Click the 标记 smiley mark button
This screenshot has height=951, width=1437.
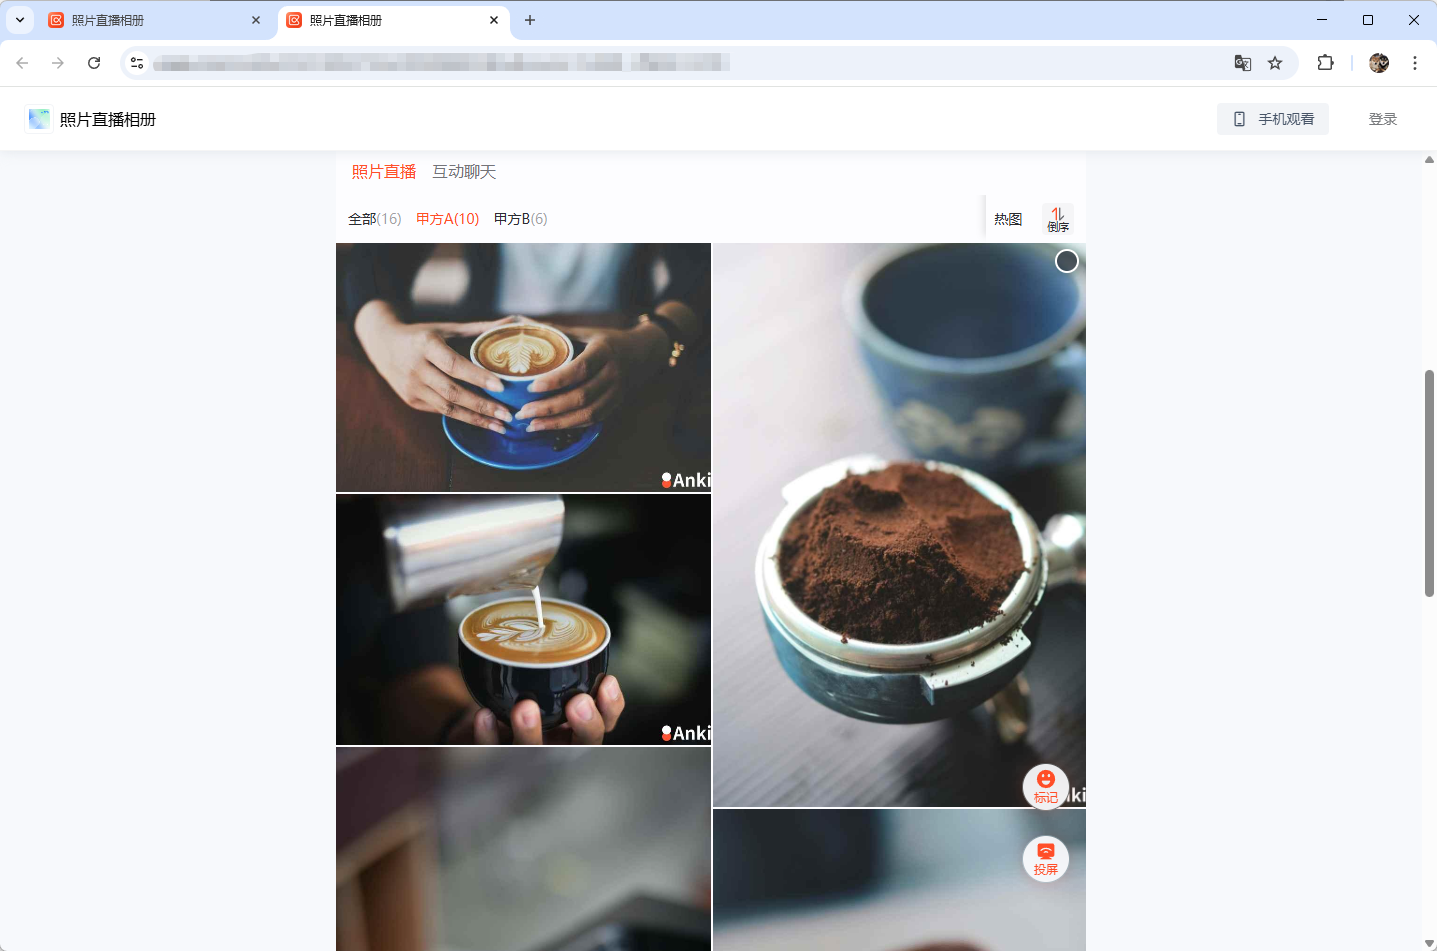point(1045,786)
